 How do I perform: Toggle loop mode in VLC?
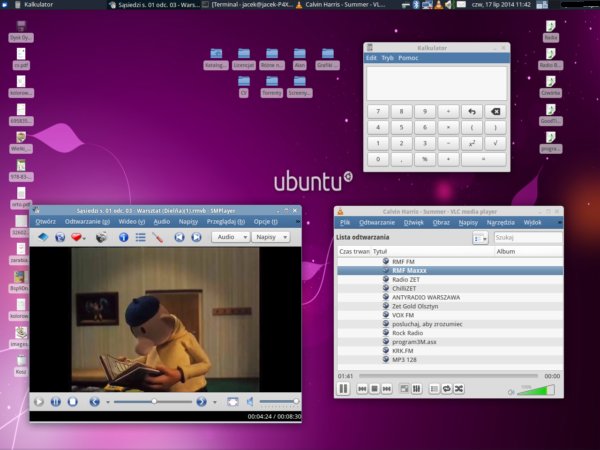(446, 389)
